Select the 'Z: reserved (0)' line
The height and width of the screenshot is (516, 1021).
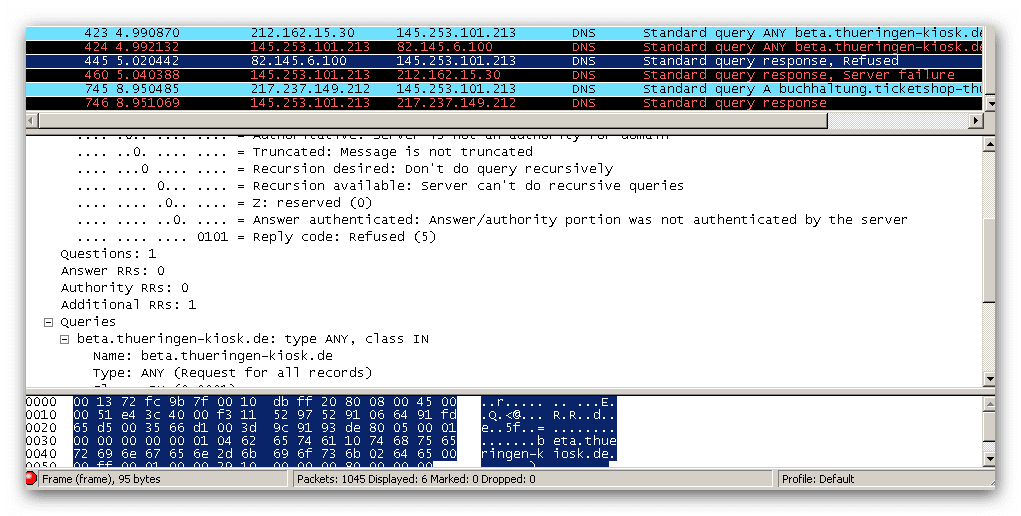pyautogui.click(x=225, y=203)
